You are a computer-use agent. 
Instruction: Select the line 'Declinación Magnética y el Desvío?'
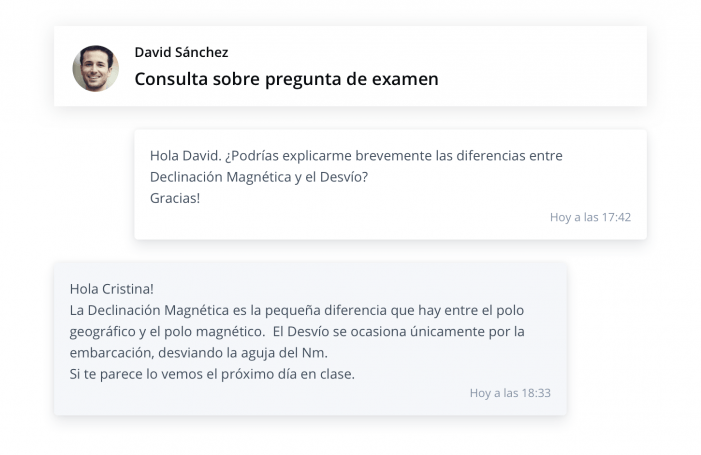pyautogui.click(x=259, y=177)
